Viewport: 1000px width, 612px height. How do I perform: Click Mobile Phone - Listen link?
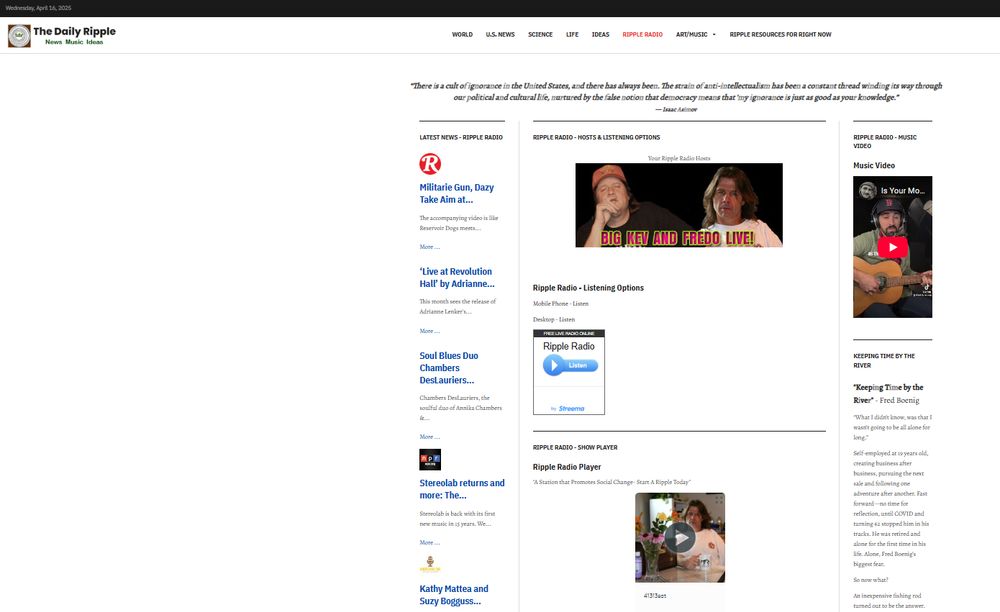tap(561, 303)
